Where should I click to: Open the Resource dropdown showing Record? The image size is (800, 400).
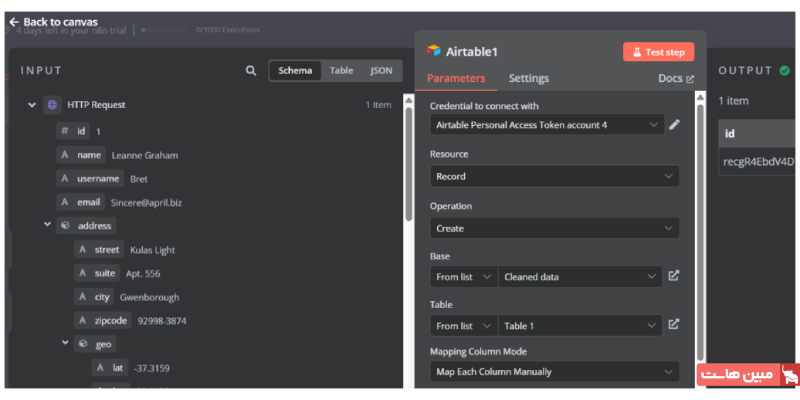554,176
